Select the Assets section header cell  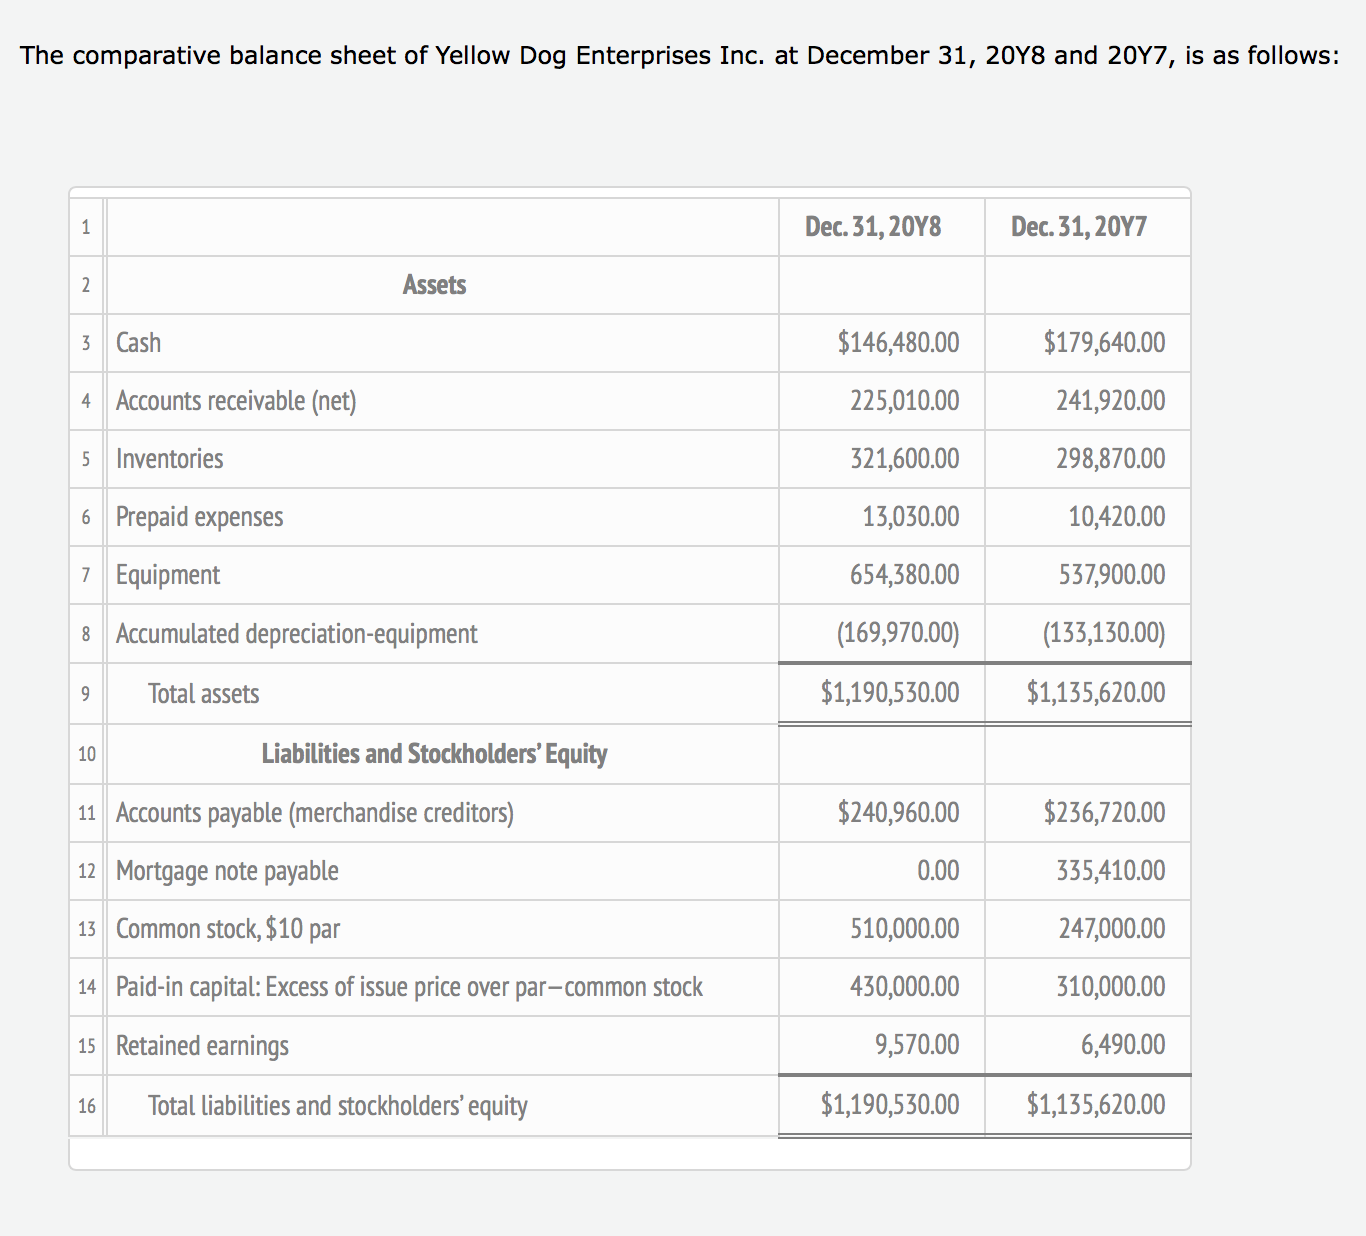coord(435,285)
